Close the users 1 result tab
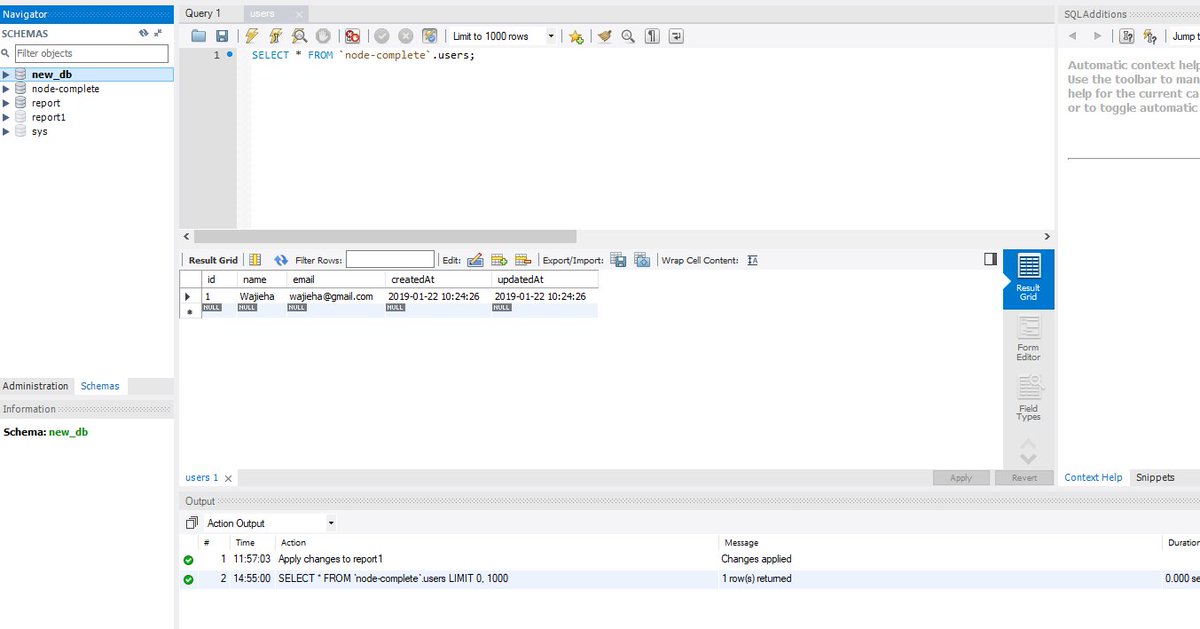 228,479
